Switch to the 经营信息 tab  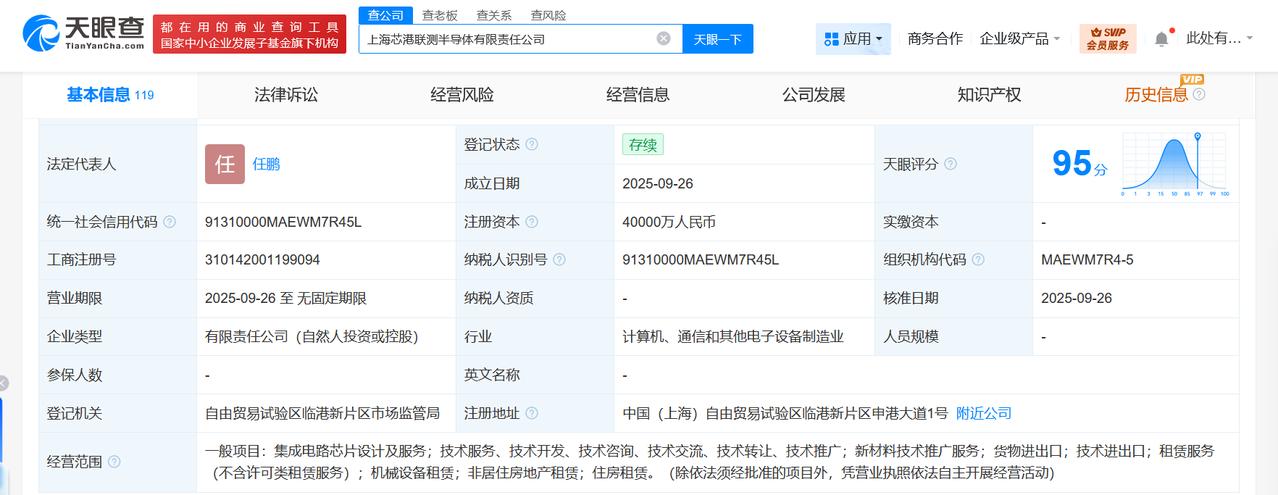point(638,95)
